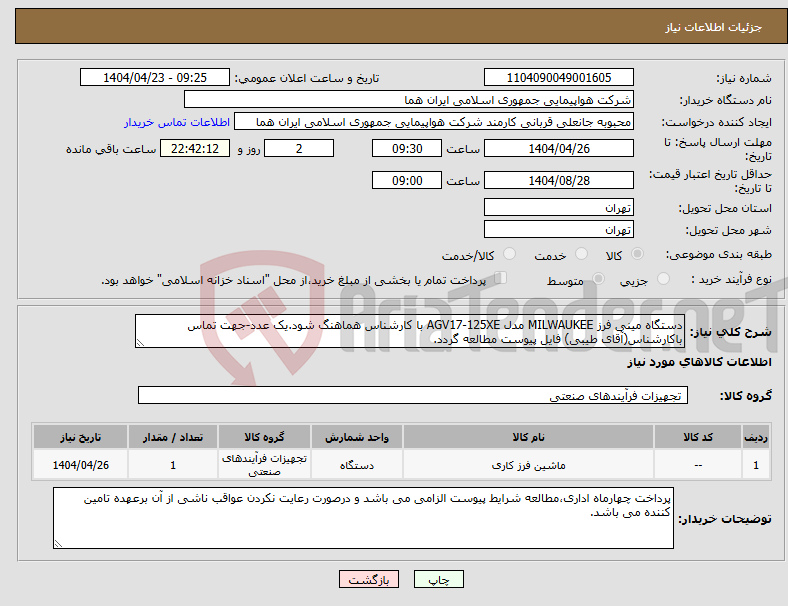788x606 pixels.
Task: Click the گروه کالا column header
Action: [x=264, y=437]
